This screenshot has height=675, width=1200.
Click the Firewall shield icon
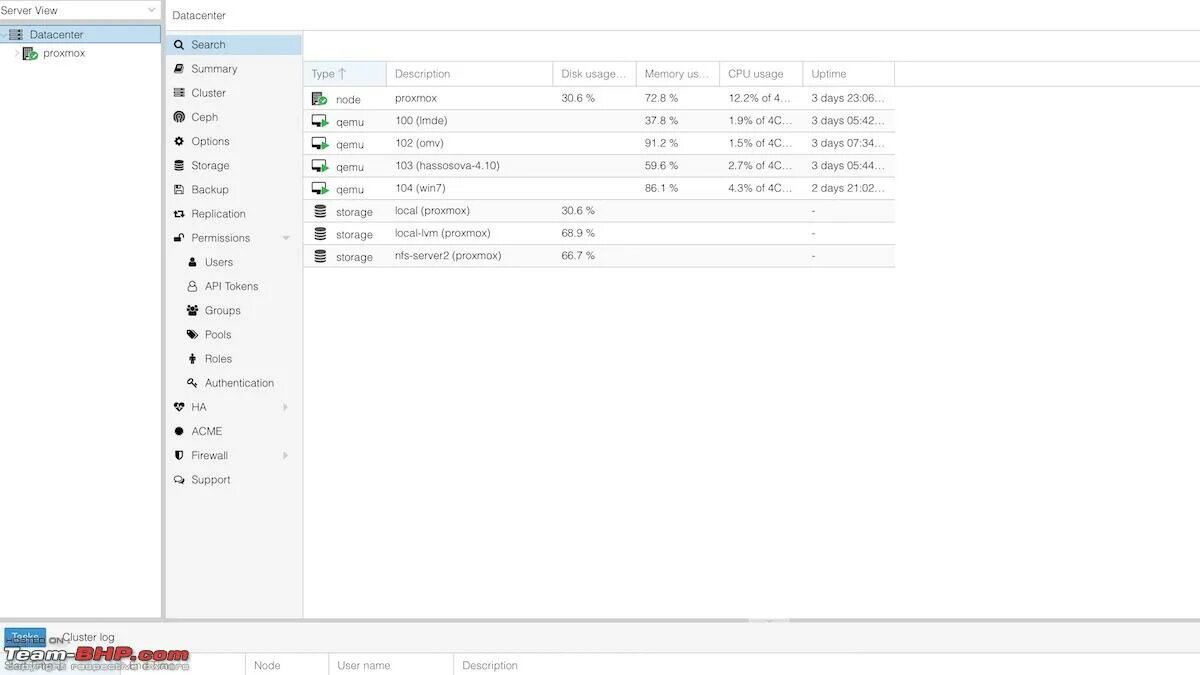tap(179, 456)
